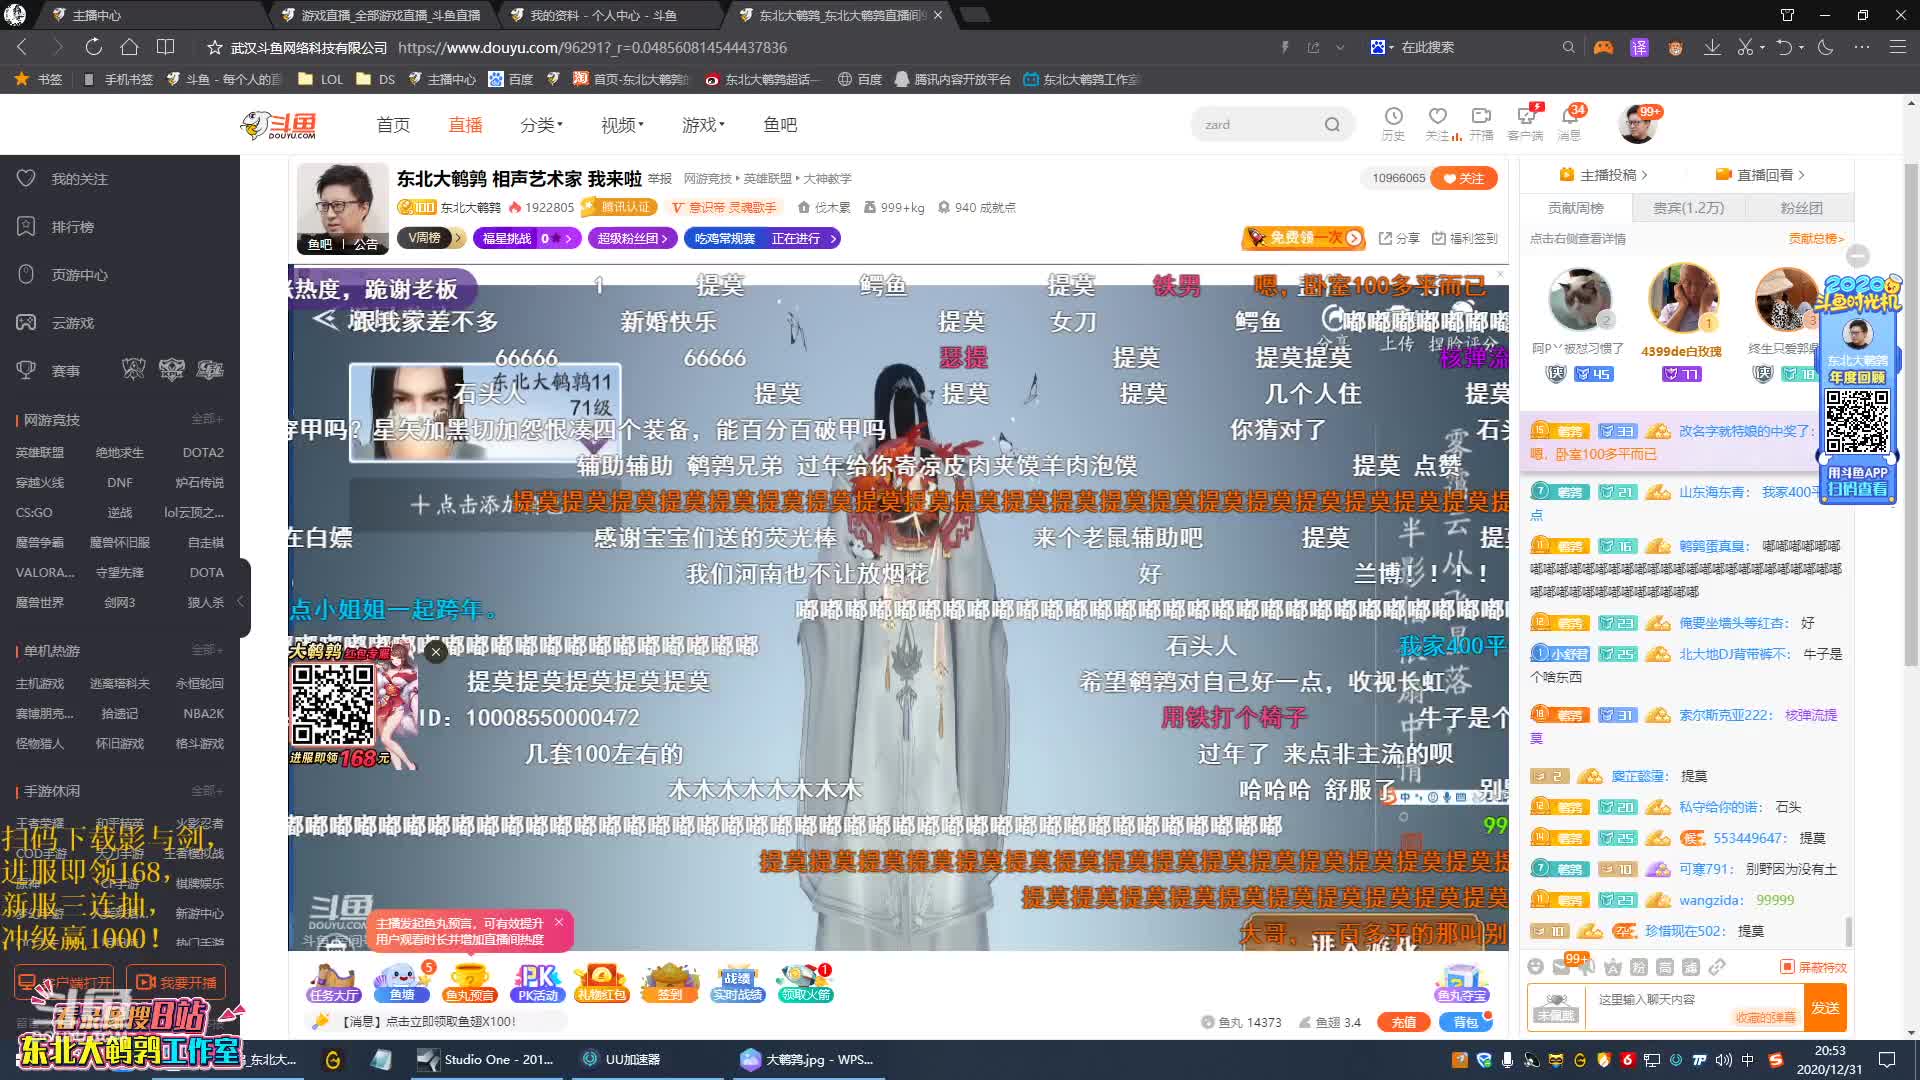Expand 手游休闲 全部 list
1920x1080 pixels.
point(207,791)
